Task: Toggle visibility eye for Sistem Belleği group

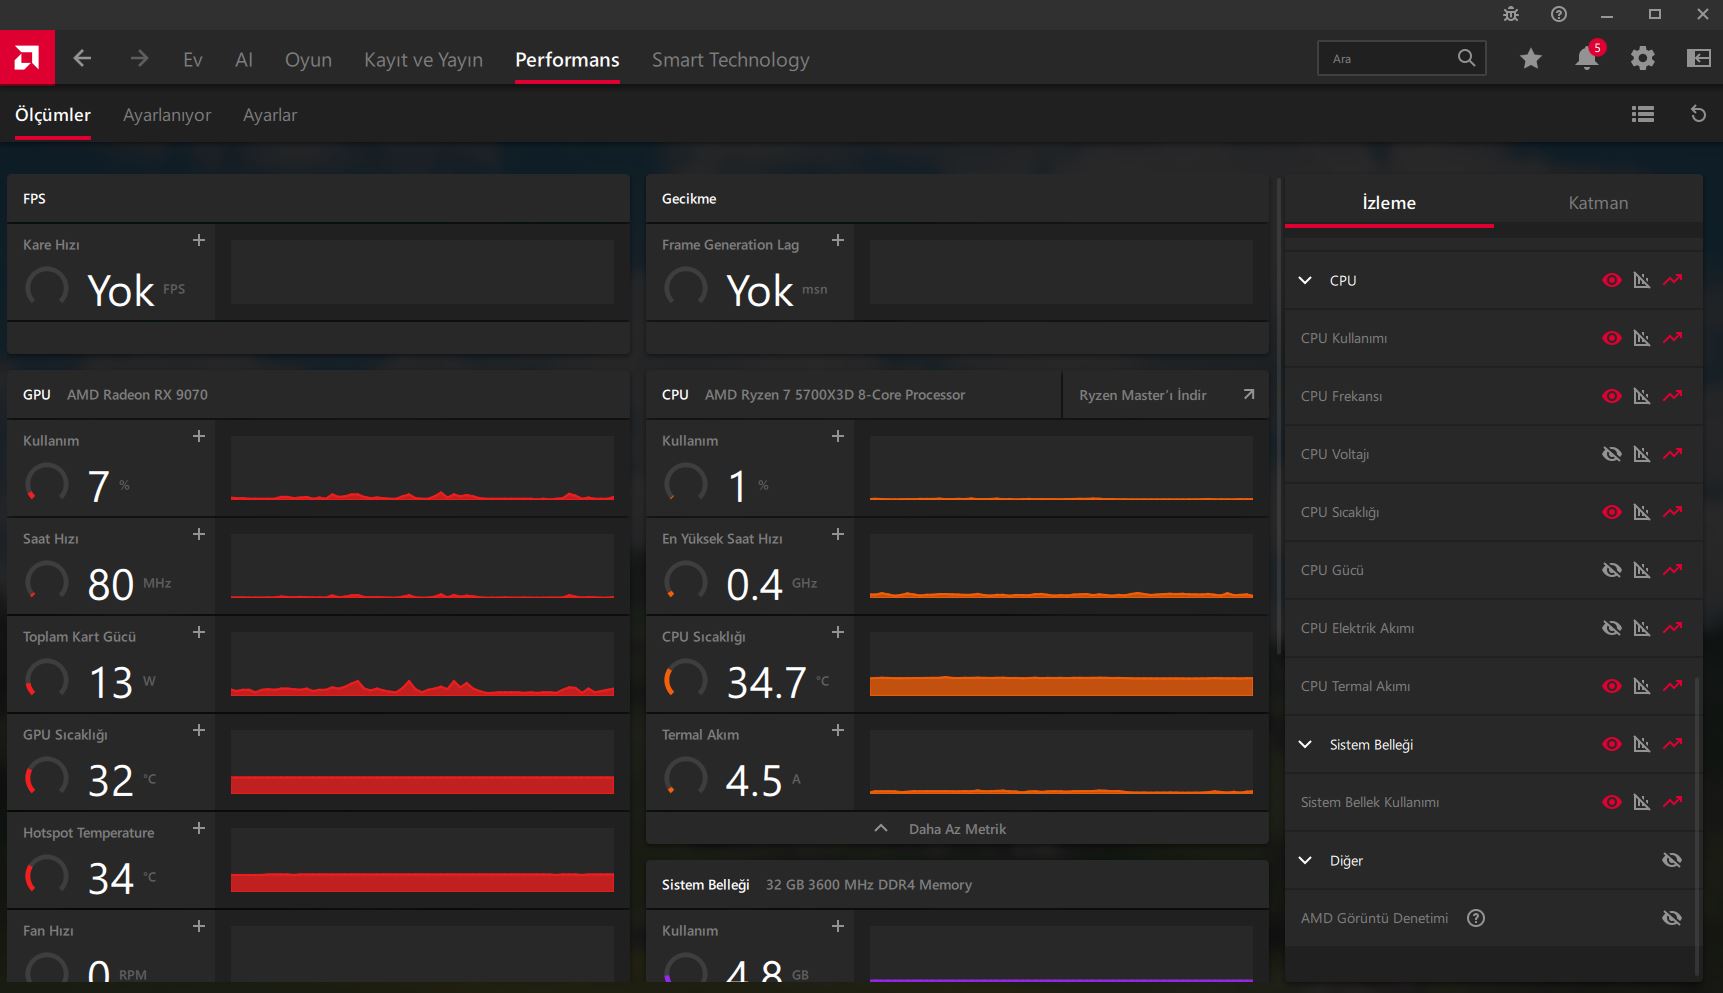Action: (x=1612, y=744)
